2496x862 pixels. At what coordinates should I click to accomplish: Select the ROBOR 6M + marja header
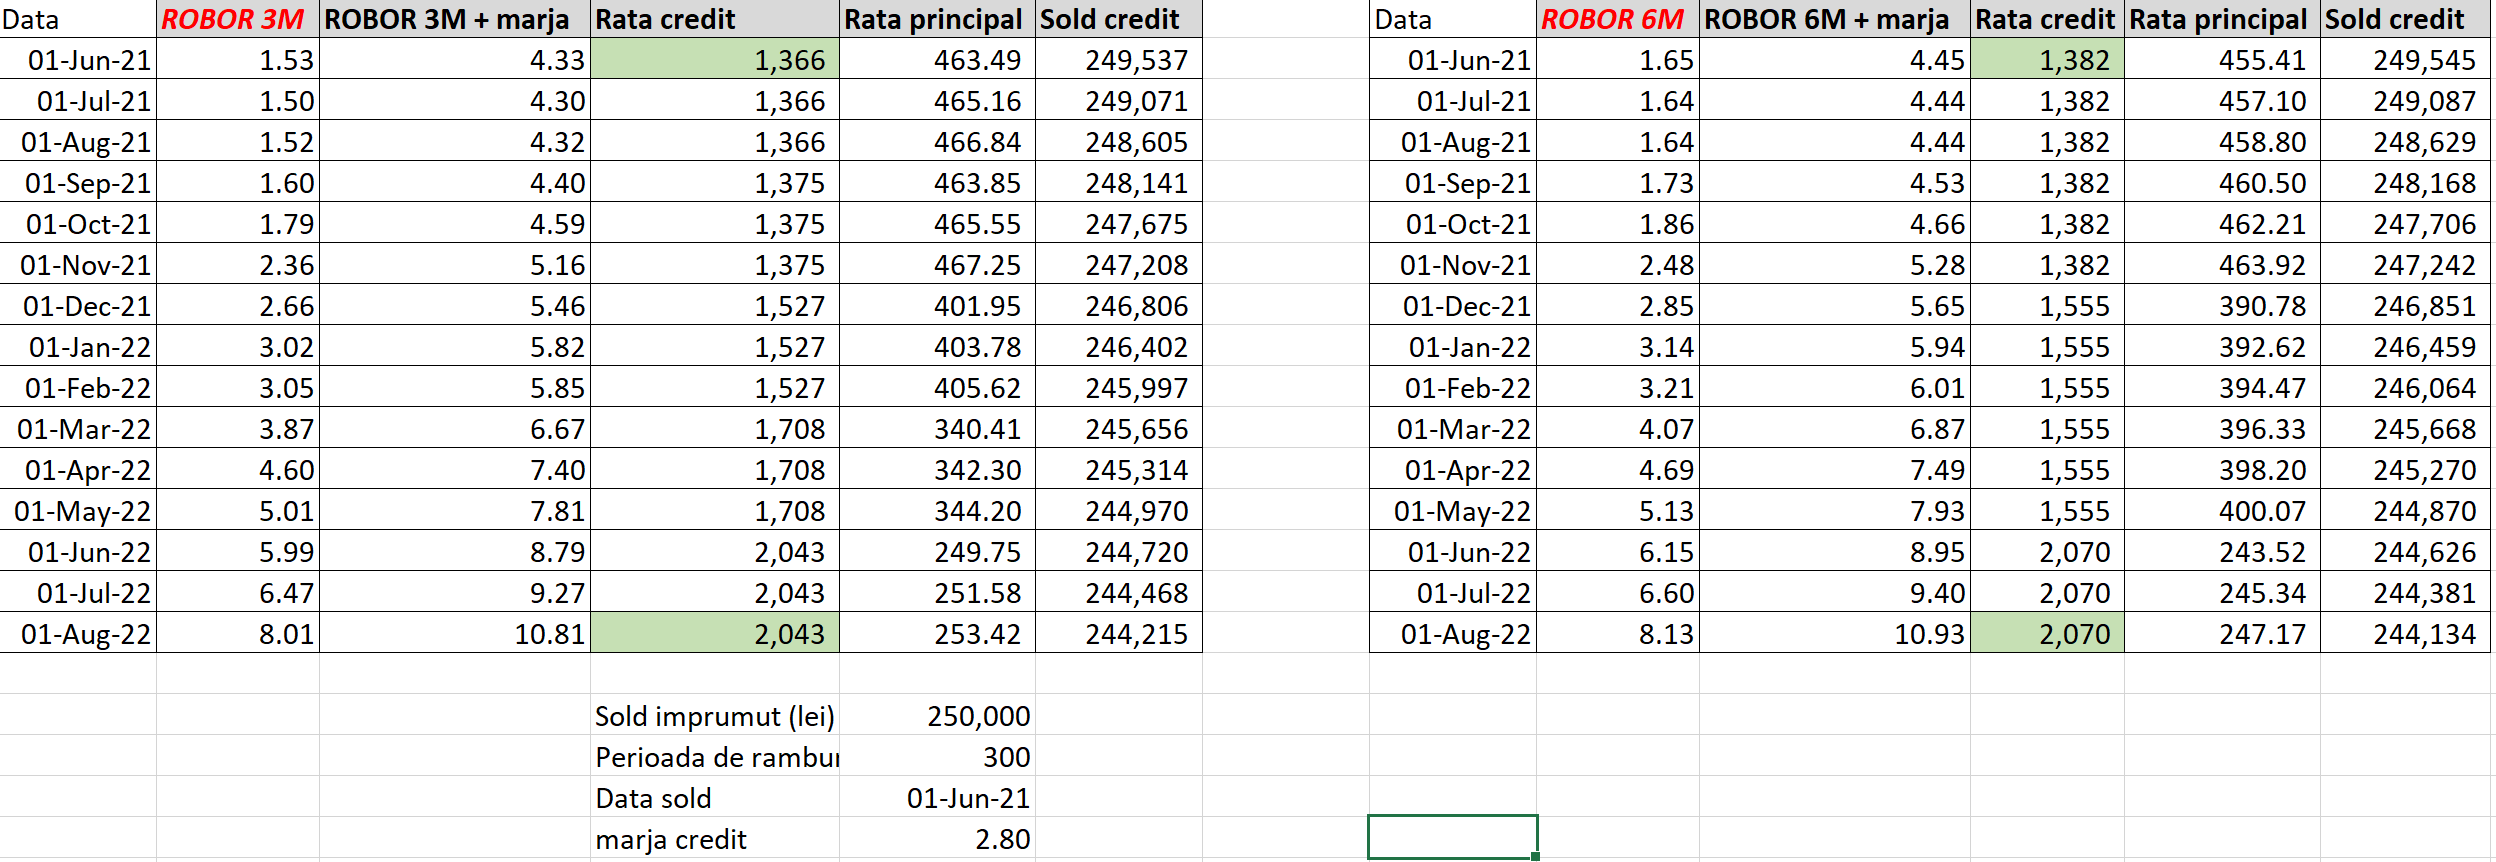click(x=1833, y=19)
